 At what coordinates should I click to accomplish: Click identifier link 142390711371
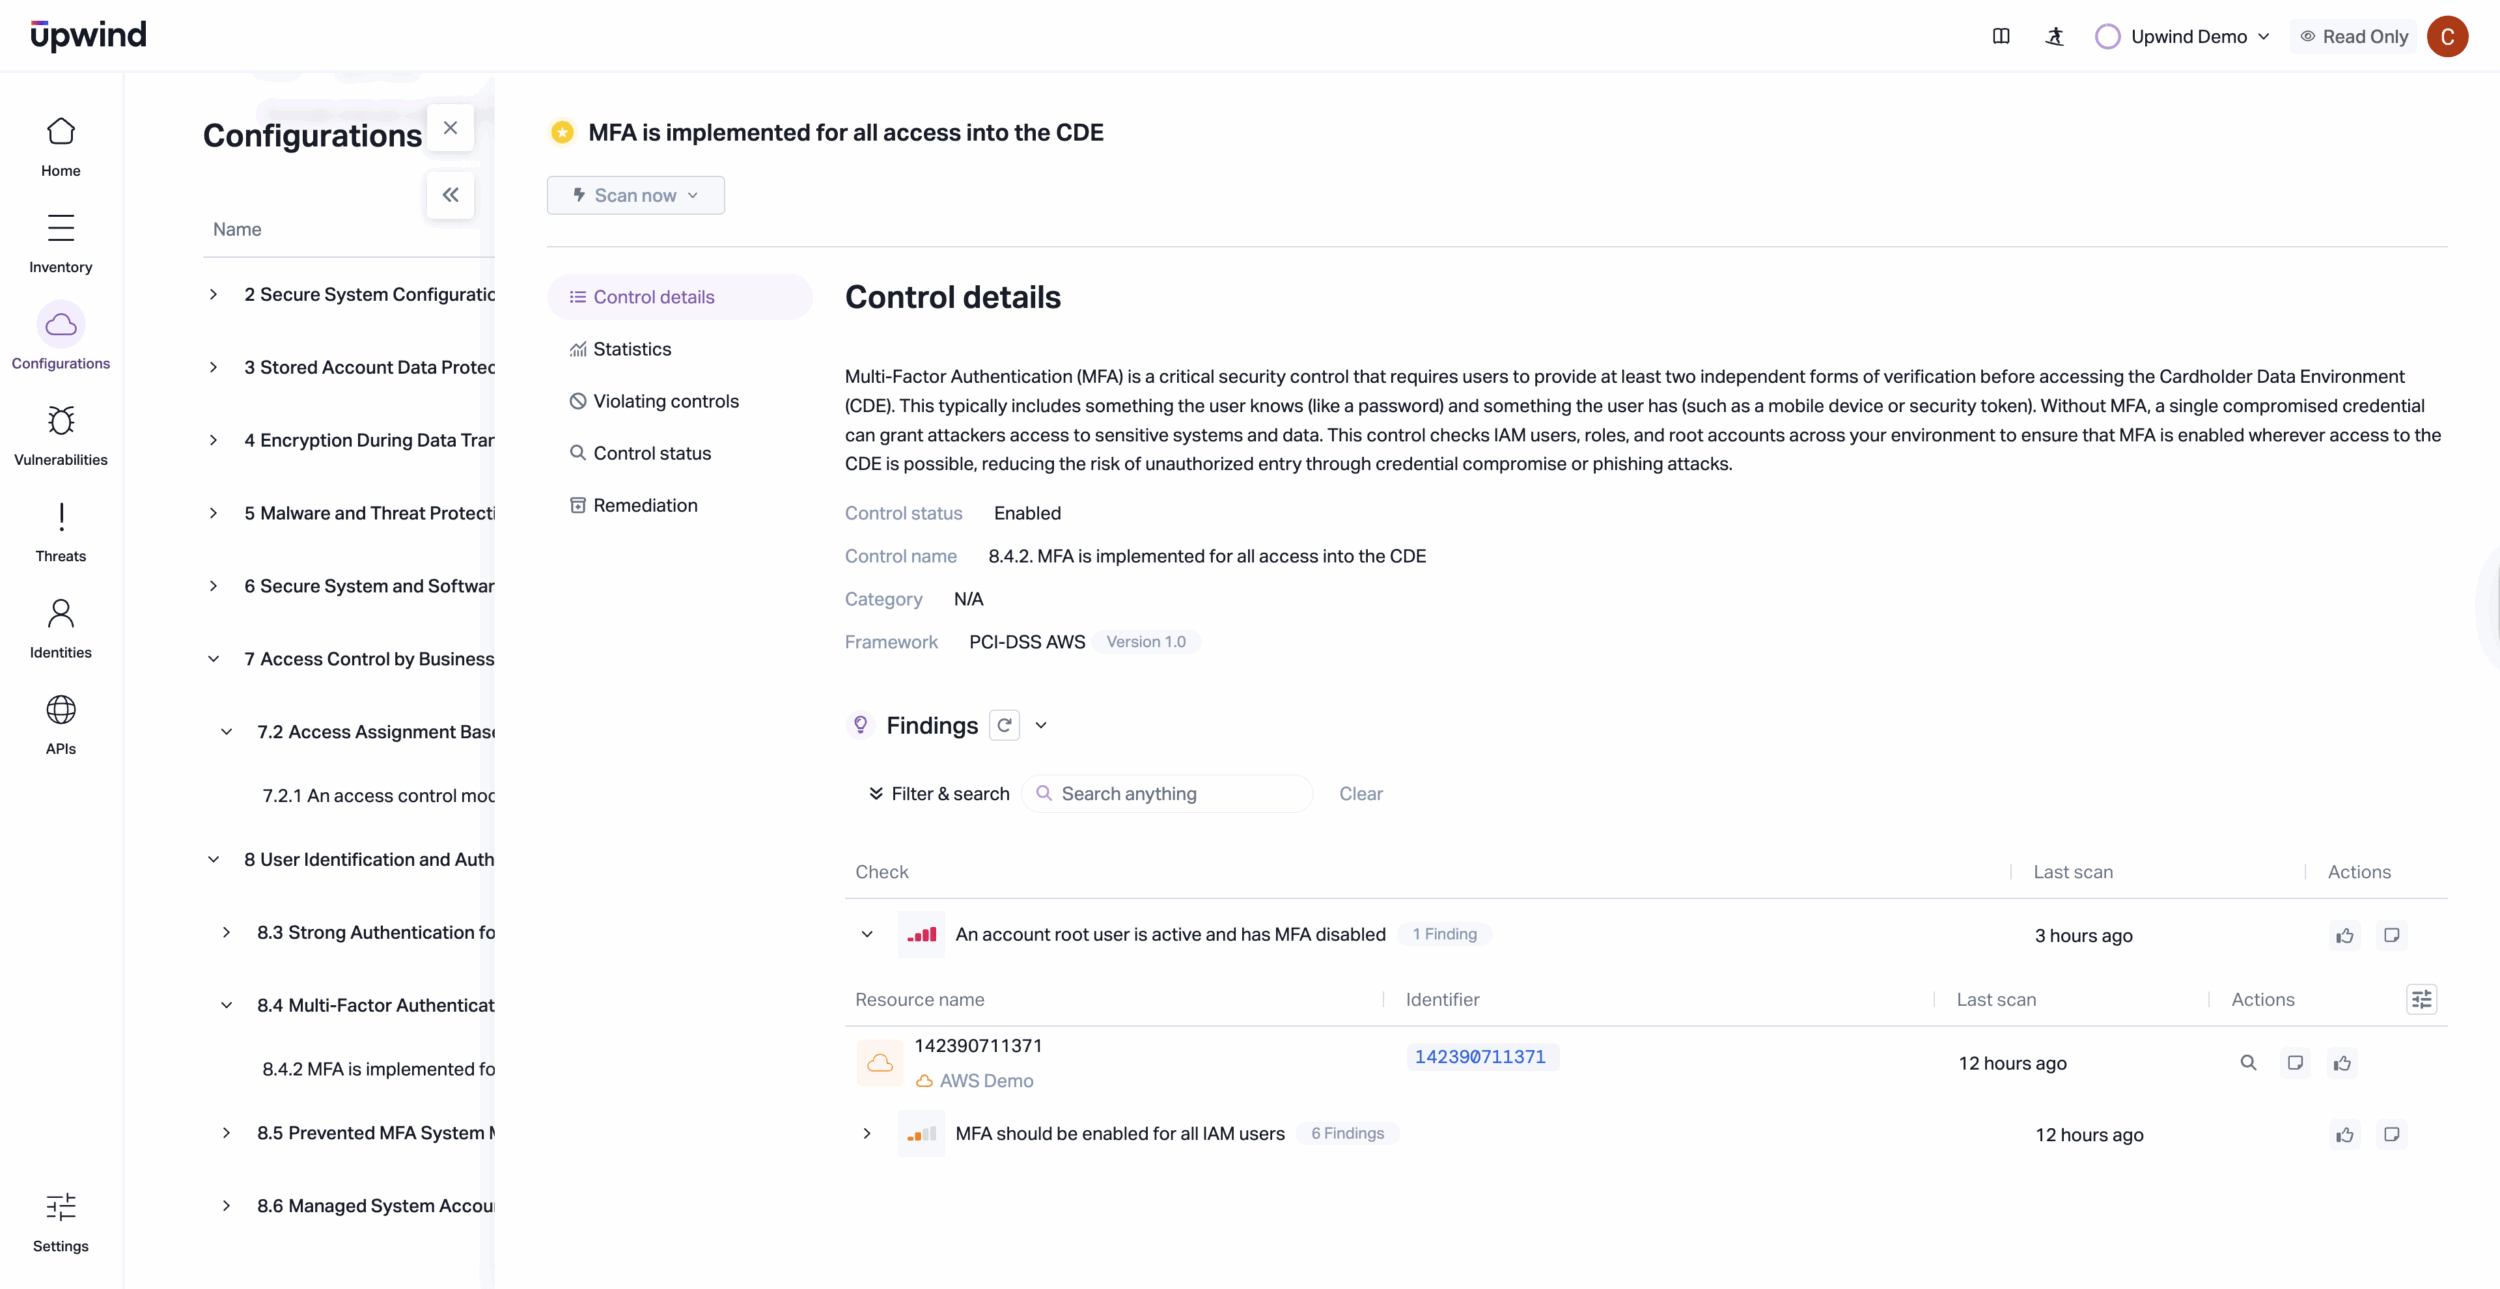click(x=1480, y=1057)
